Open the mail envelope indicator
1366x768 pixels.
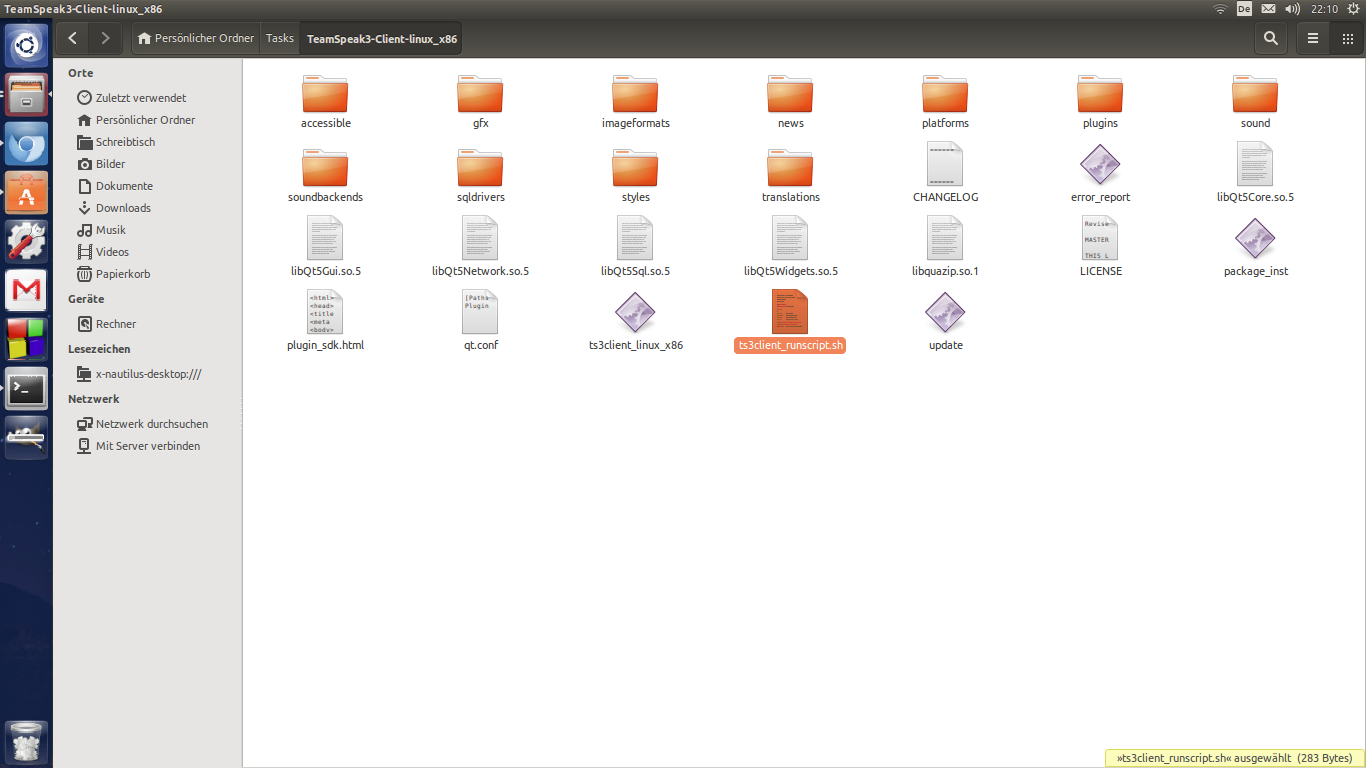tap(1268, 9)
